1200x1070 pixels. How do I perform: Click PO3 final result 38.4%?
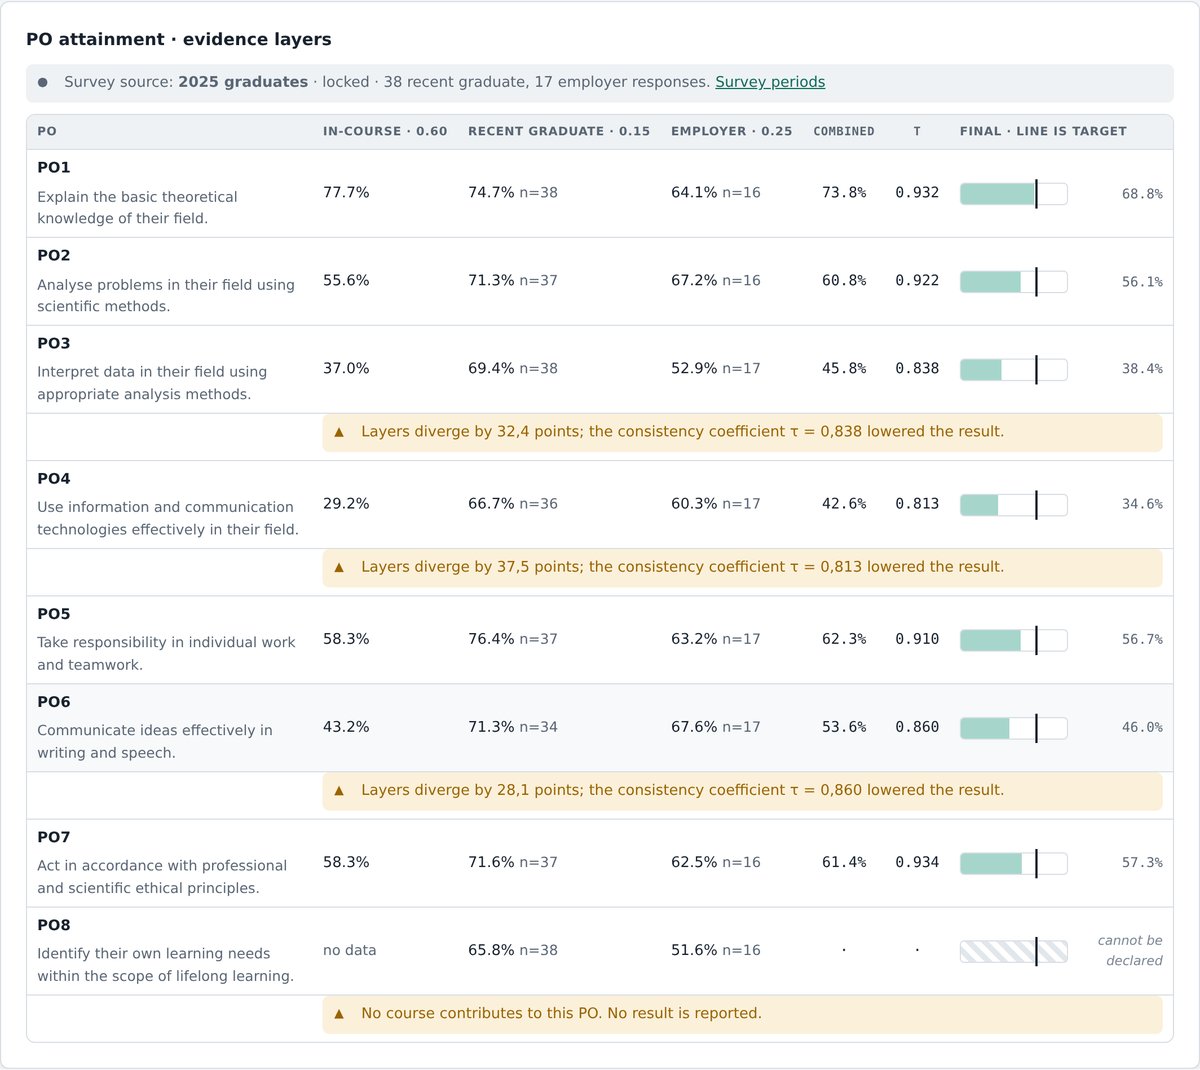coord(1142,369)
